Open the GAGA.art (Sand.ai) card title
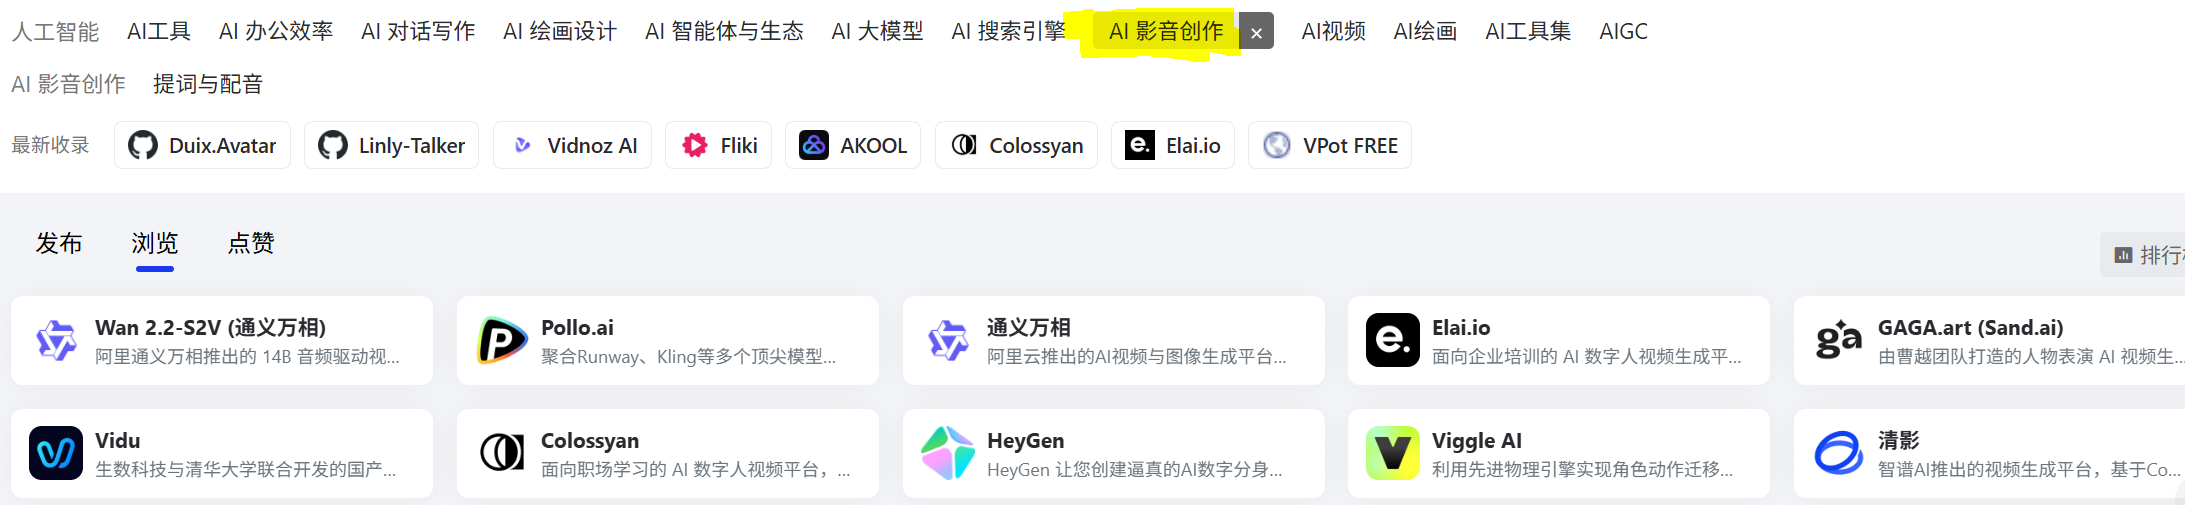The width and height of the screenshot is (2185, 505). point(1970,328)
